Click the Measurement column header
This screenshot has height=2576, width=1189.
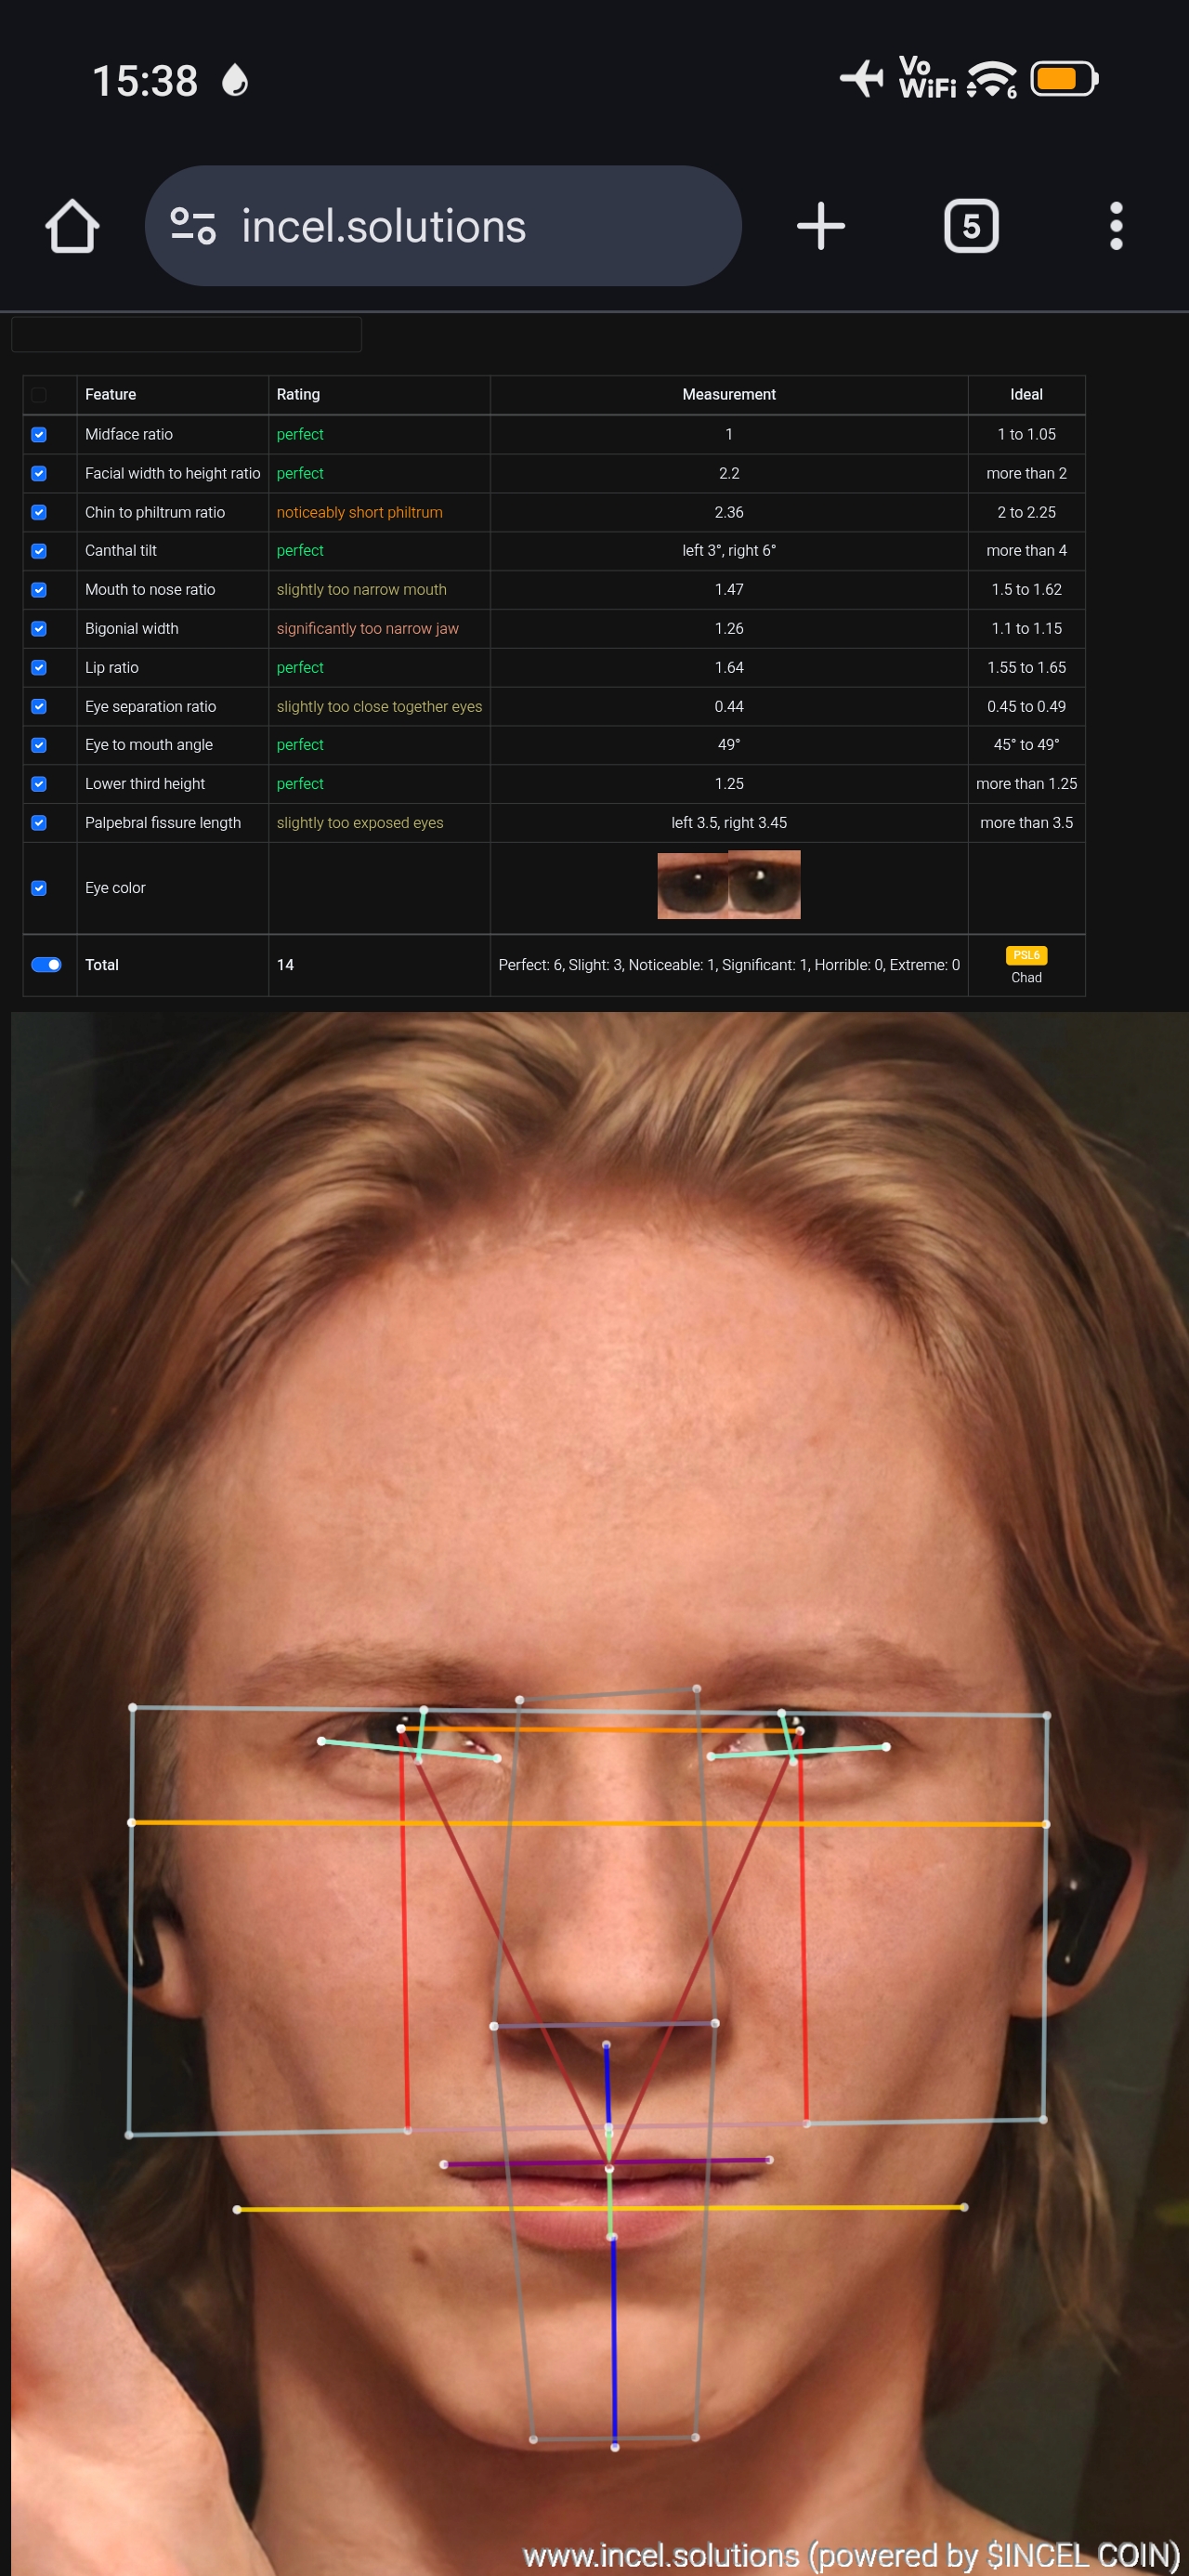click(x=728, y=395)
